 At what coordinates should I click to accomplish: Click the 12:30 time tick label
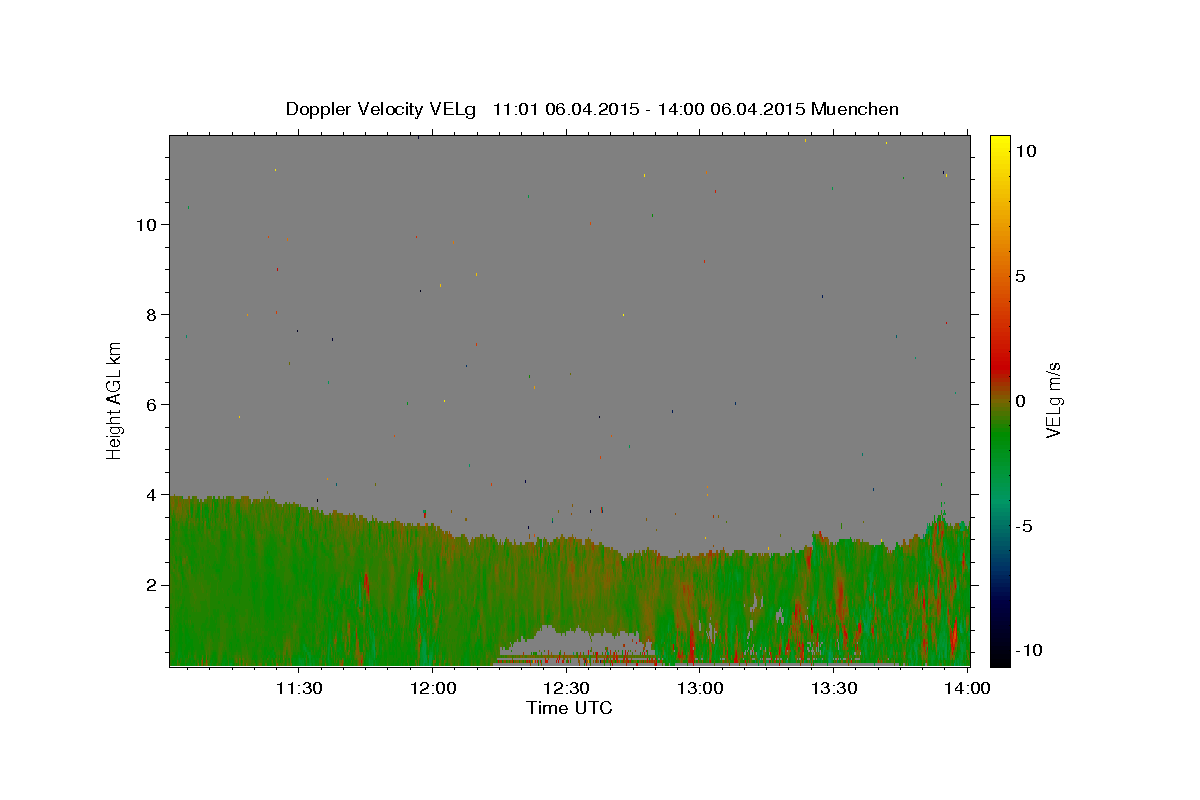pos(566,688)
